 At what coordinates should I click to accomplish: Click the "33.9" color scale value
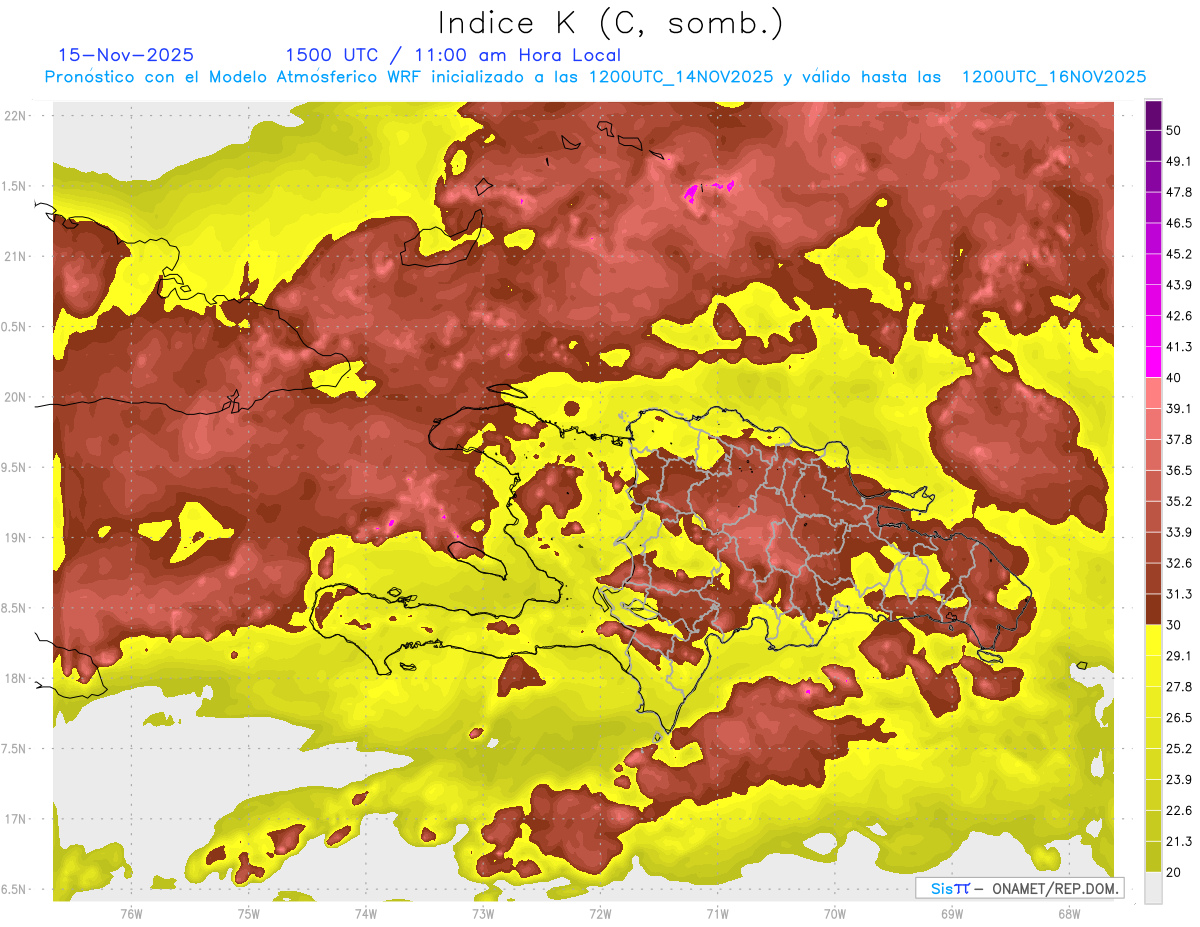tap(1179, 532)
